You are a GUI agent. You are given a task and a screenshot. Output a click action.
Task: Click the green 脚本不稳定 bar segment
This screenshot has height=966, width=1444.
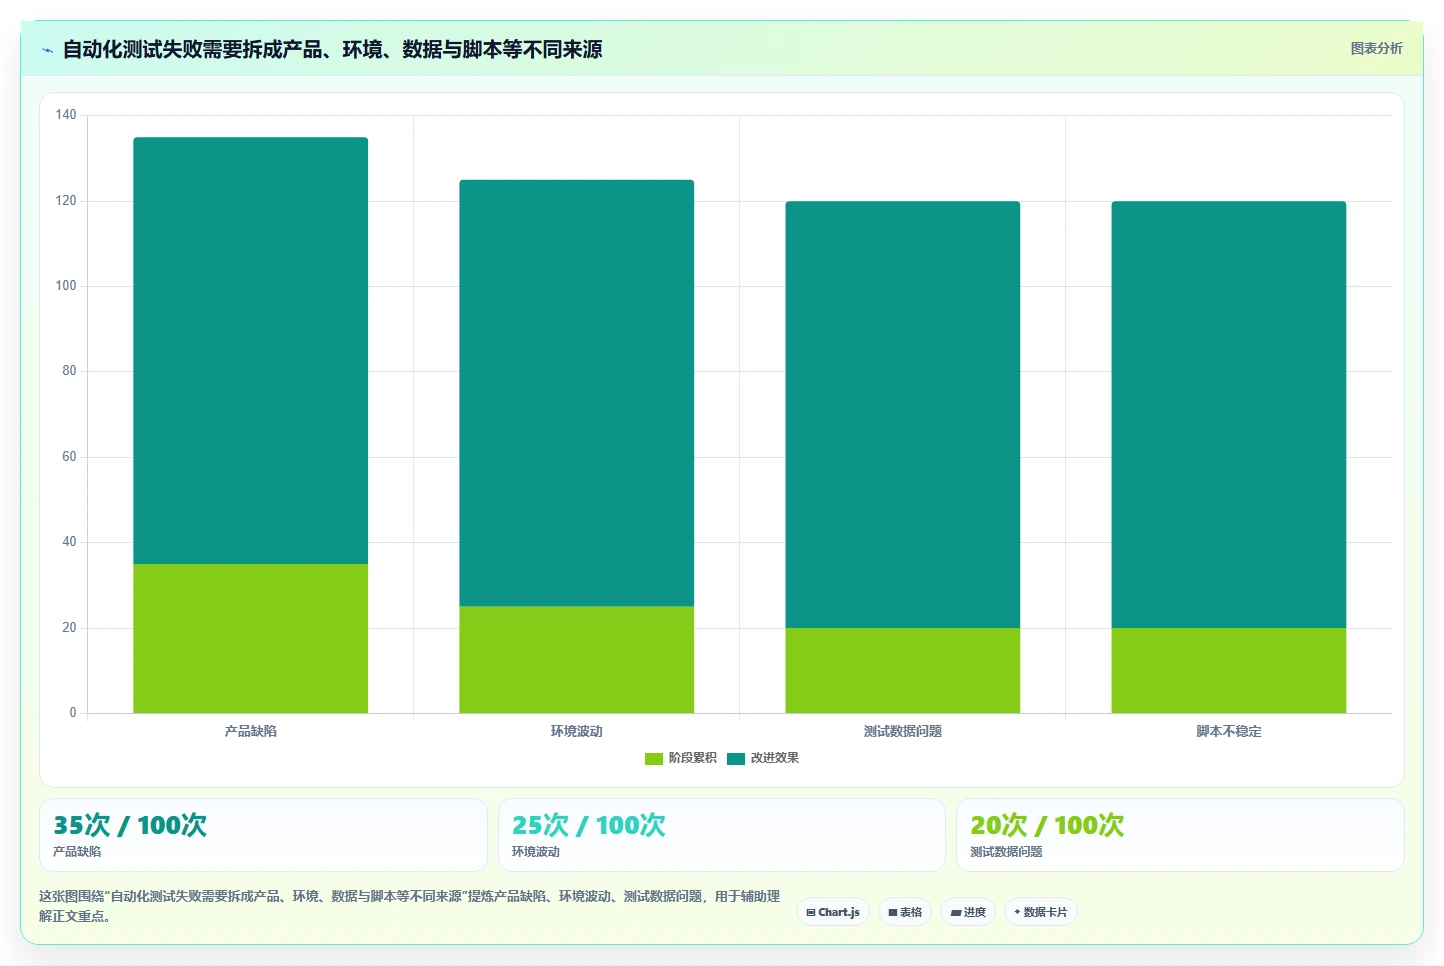[x=1229, y=671]
